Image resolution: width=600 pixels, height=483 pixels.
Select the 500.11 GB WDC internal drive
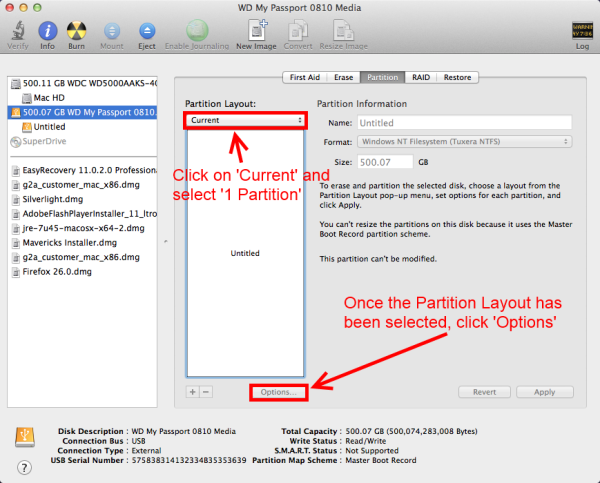82,83
